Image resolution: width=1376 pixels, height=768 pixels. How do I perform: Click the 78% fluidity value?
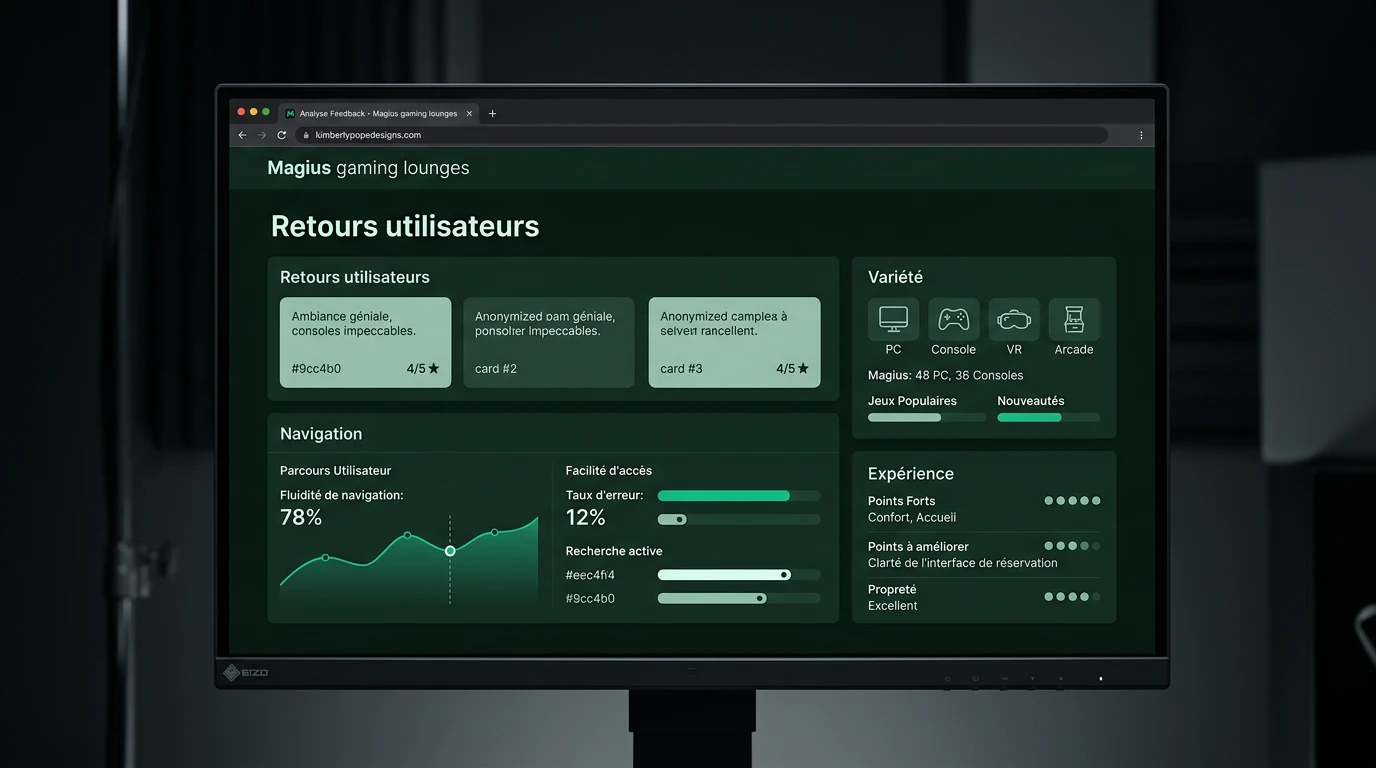pyautogui.click(x=301, y=518)
